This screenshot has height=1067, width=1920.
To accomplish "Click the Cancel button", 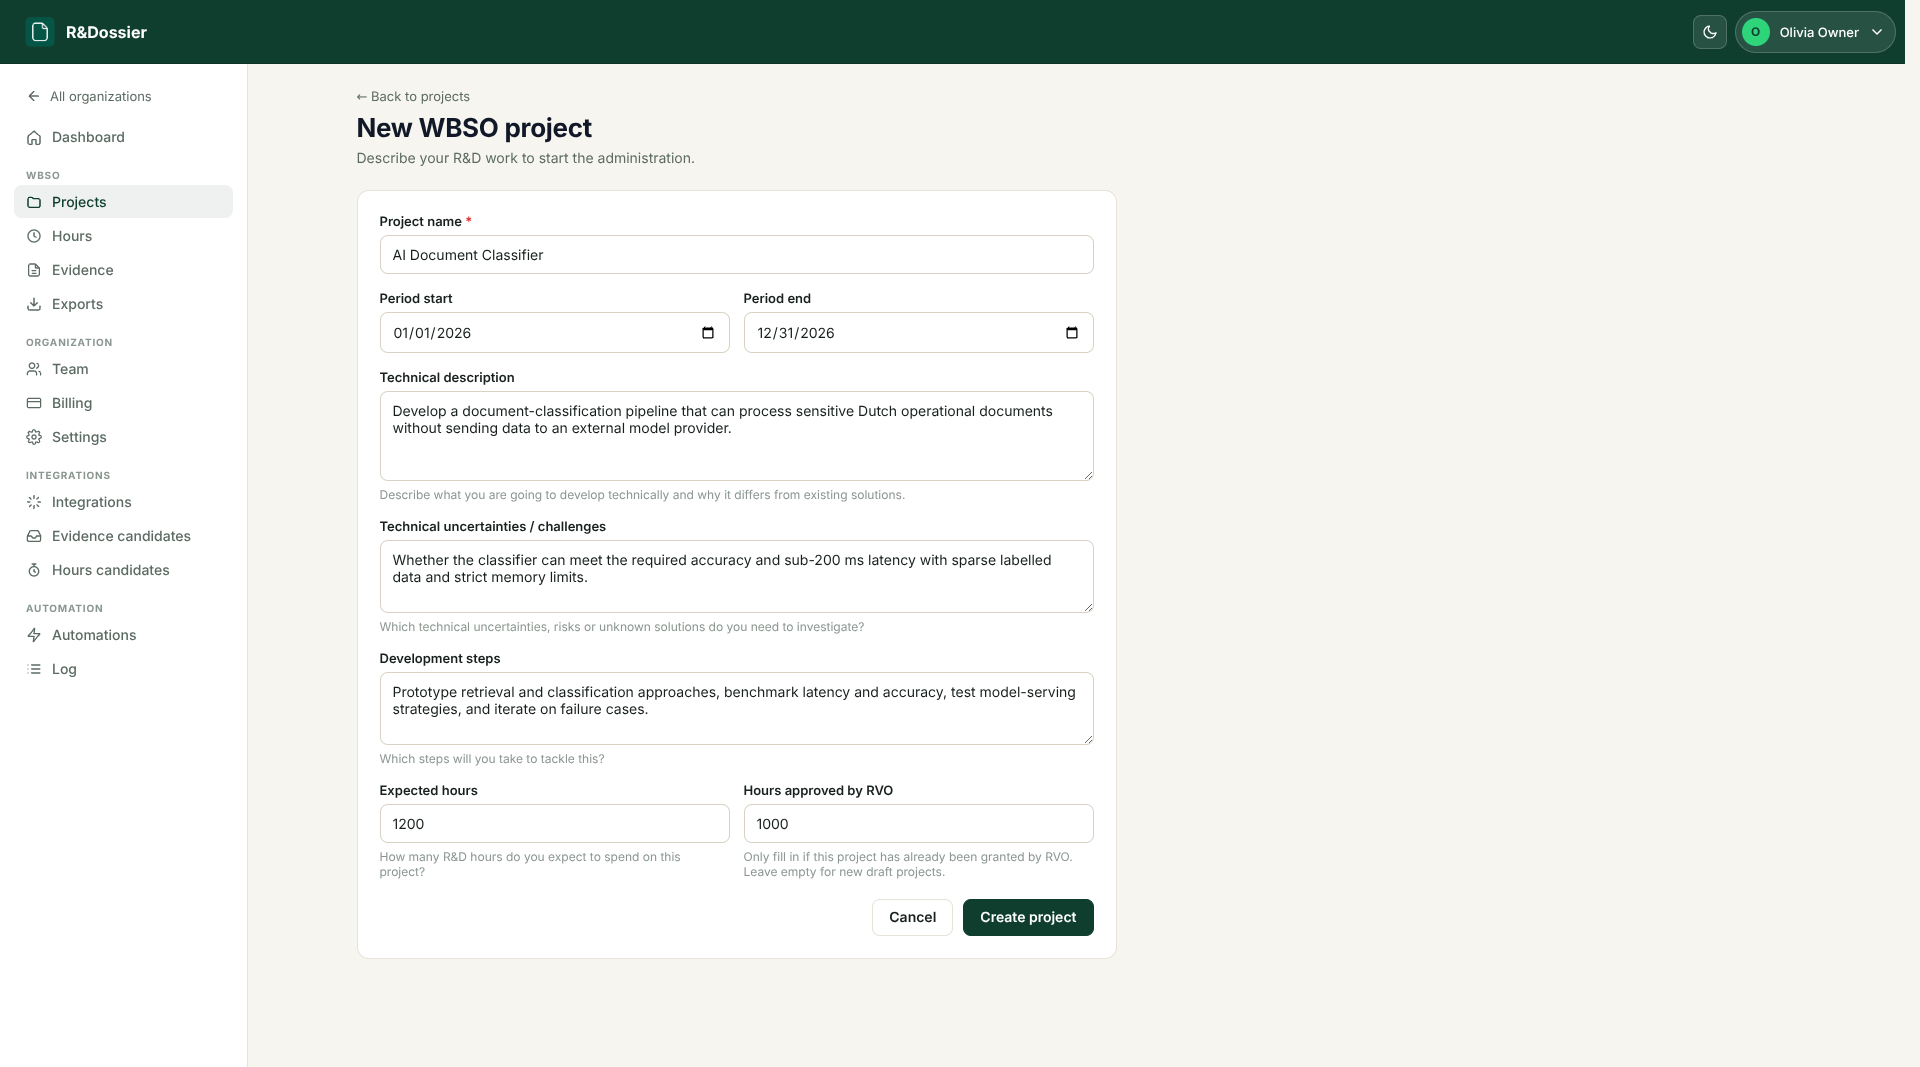I will pyautogui.click(x=912, y=917).
